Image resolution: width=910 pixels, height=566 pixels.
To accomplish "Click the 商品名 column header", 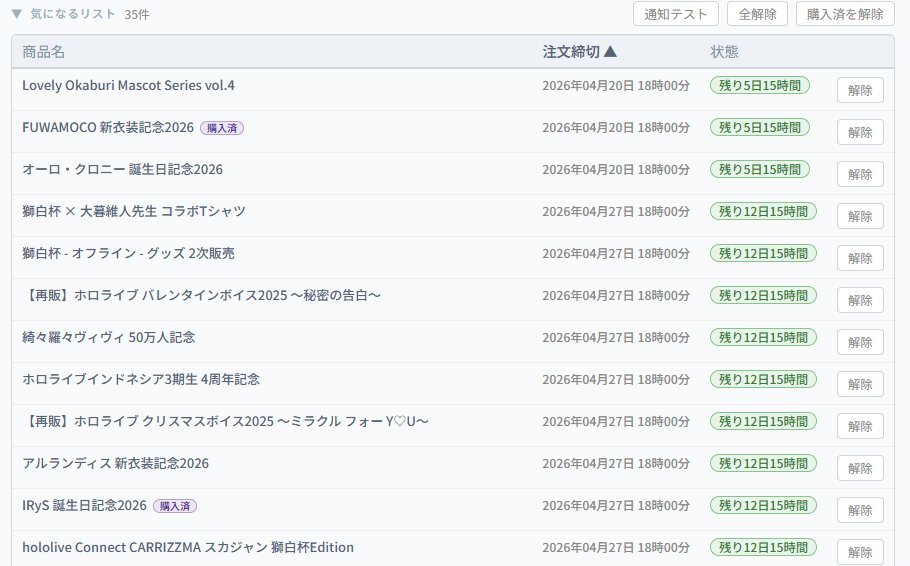I will pyautogui.click(x=44, y=52).
